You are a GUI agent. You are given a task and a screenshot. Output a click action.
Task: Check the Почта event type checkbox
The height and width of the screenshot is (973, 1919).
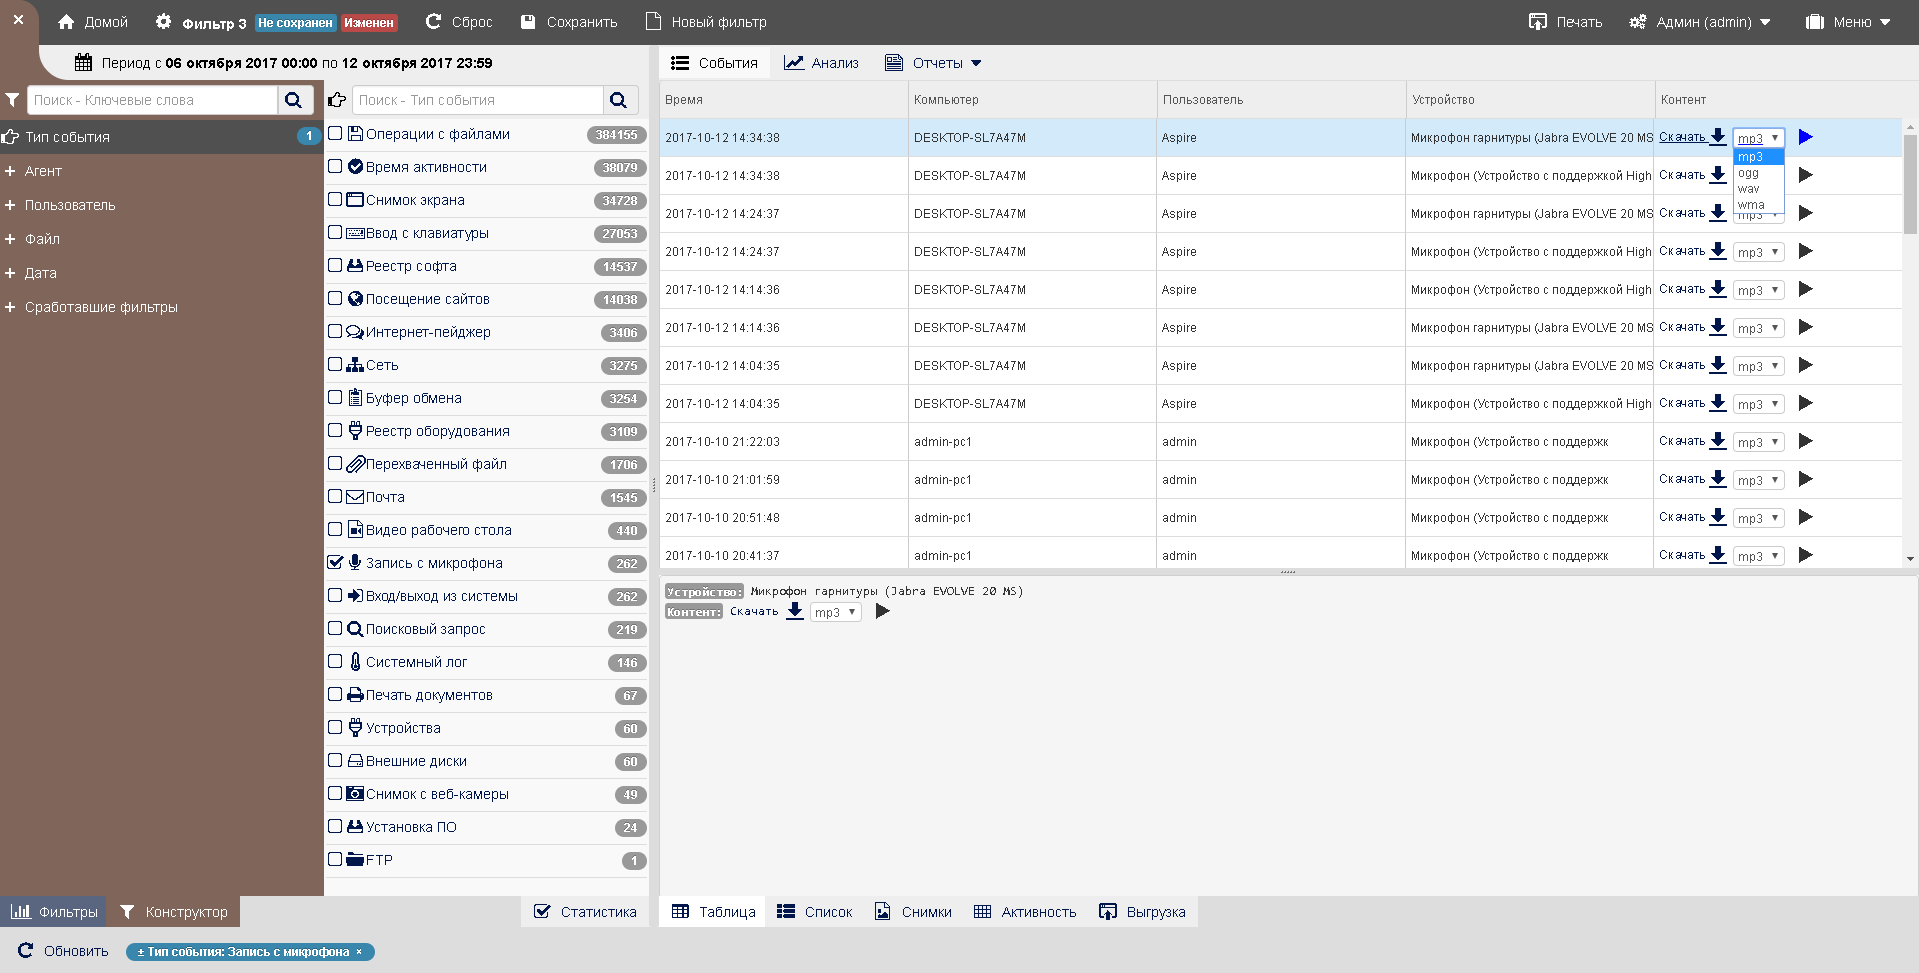point(336,497)
